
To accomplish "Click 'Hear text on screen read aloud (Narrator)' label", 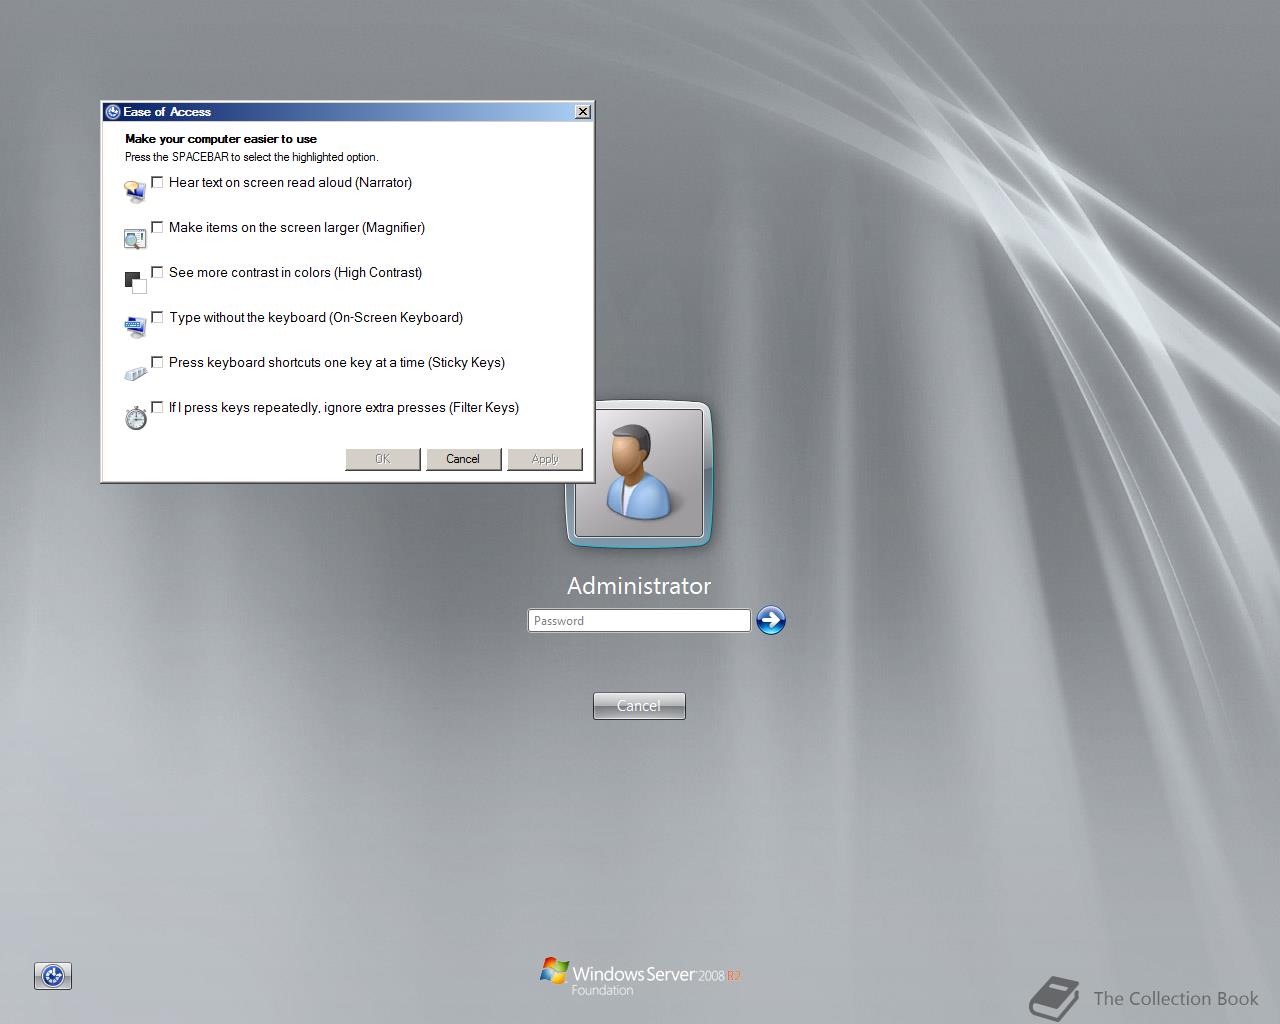I will 290,183.
